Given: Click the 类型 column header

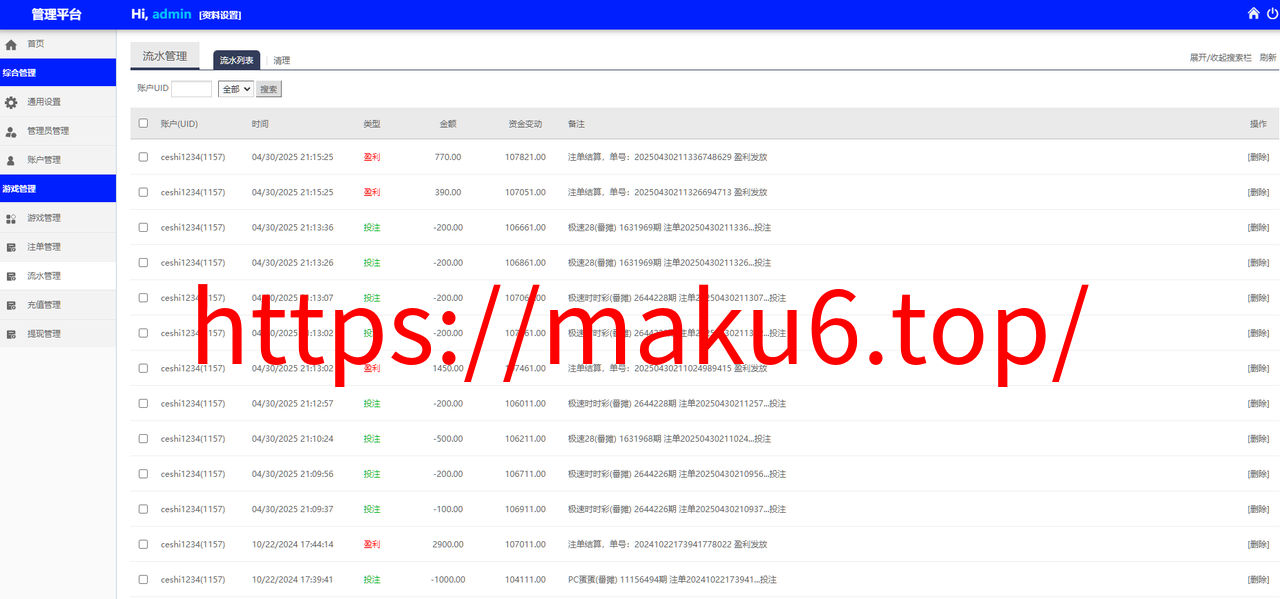Looking at the screenshot, I should coord(372,124).
